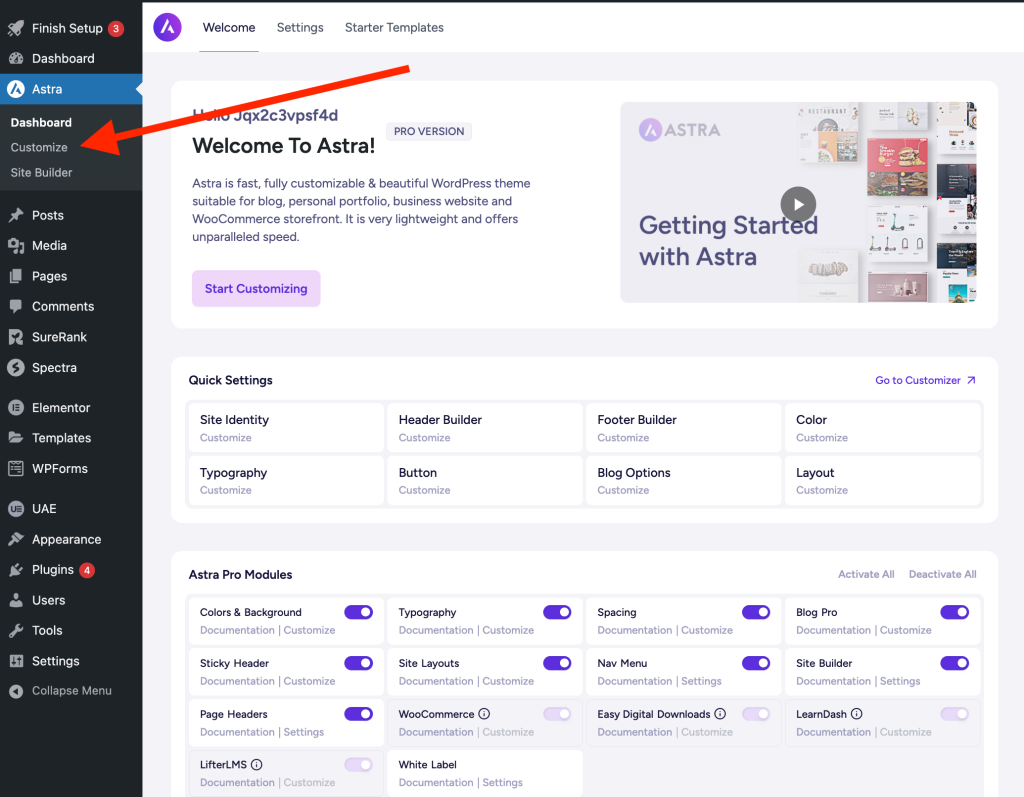1024x797 pixels.
Task: Click the Plugins icon in sidebar
Action: point(15,570)
